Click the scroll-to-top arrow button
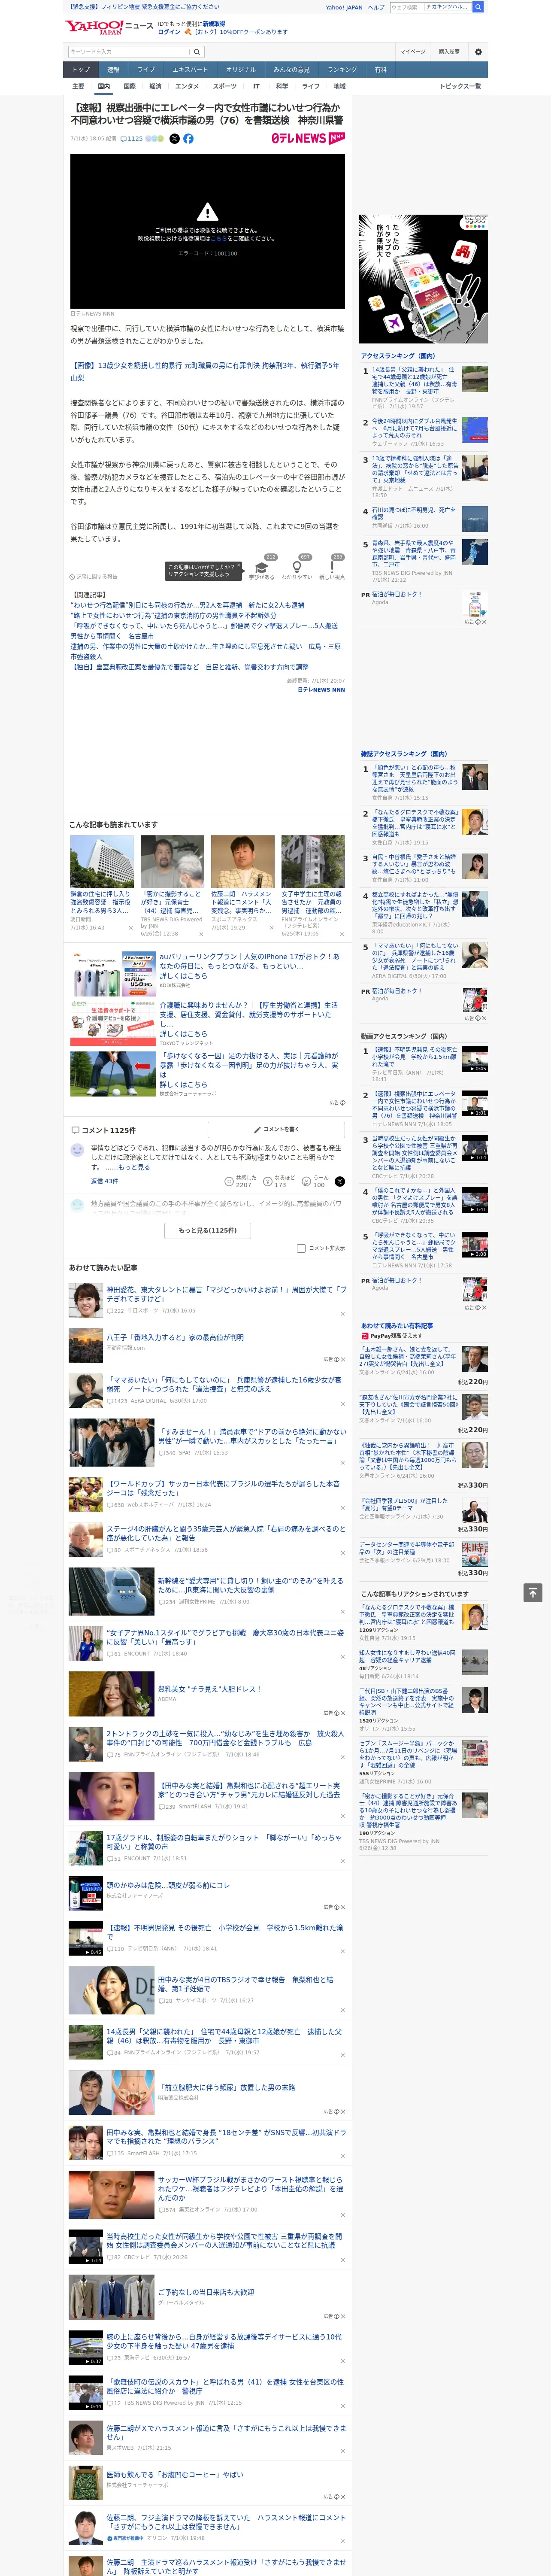The width and height of the screenshot is (551, 2576). tap(533, 1592)
